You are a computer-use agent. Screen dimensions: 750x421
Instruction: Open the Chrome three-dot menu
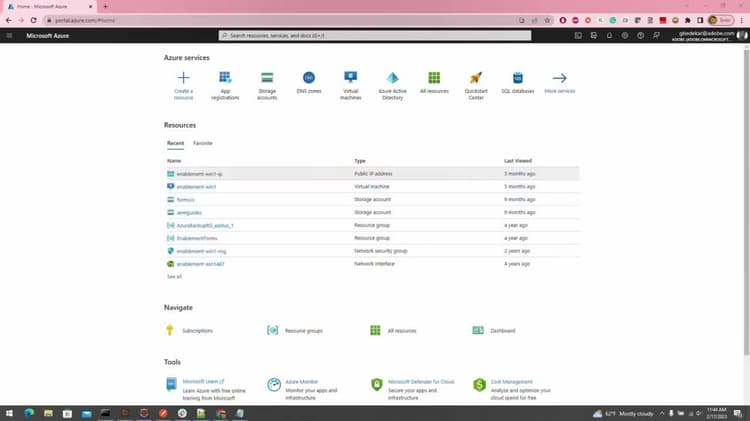click(742, 20)
